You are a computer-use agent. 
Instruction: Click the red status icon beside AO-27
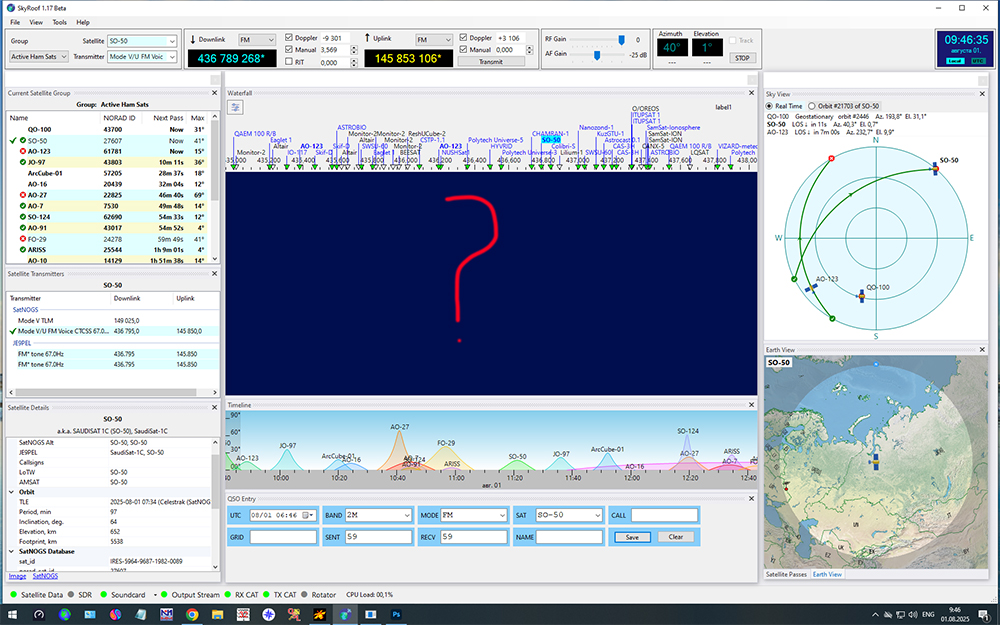tap(23, 195)
